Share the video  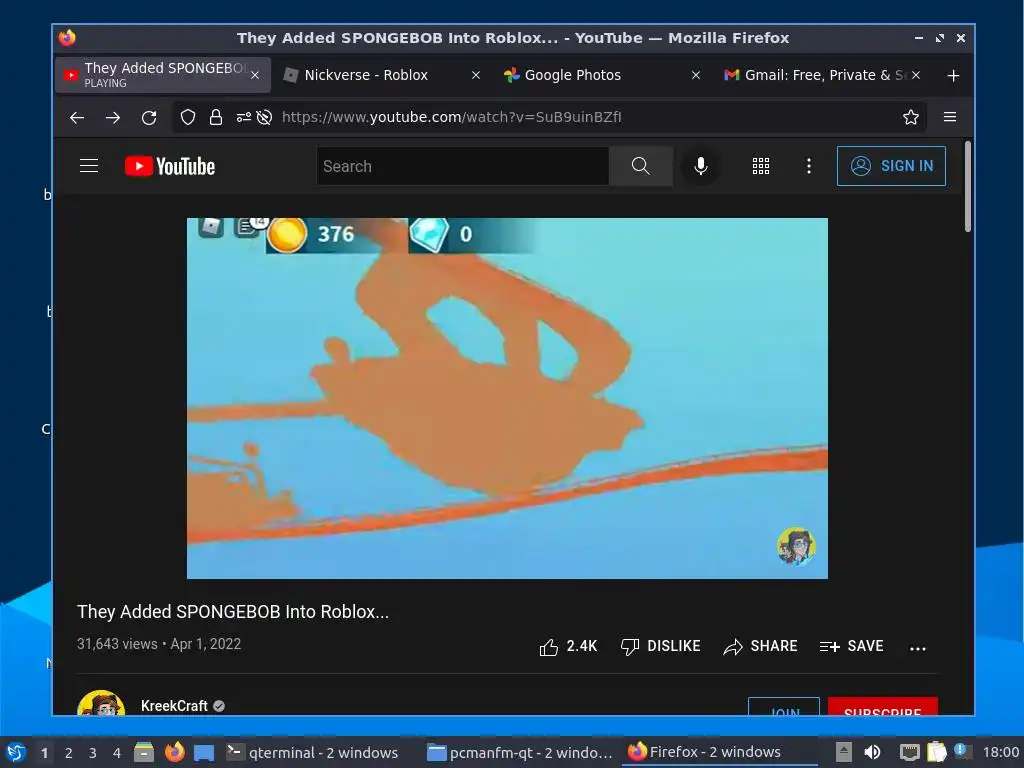tap(760, 647)
